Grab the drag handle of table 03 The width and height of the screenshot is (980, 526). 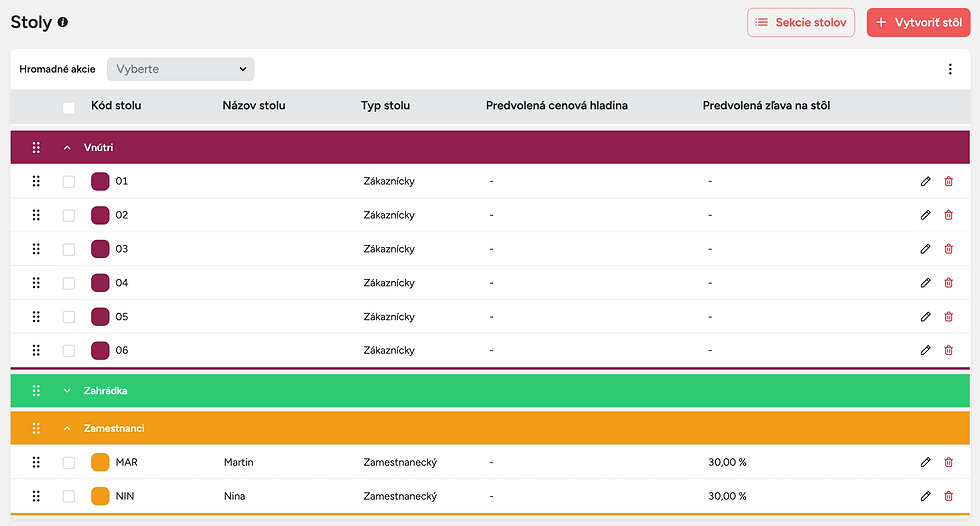(36, 249)
